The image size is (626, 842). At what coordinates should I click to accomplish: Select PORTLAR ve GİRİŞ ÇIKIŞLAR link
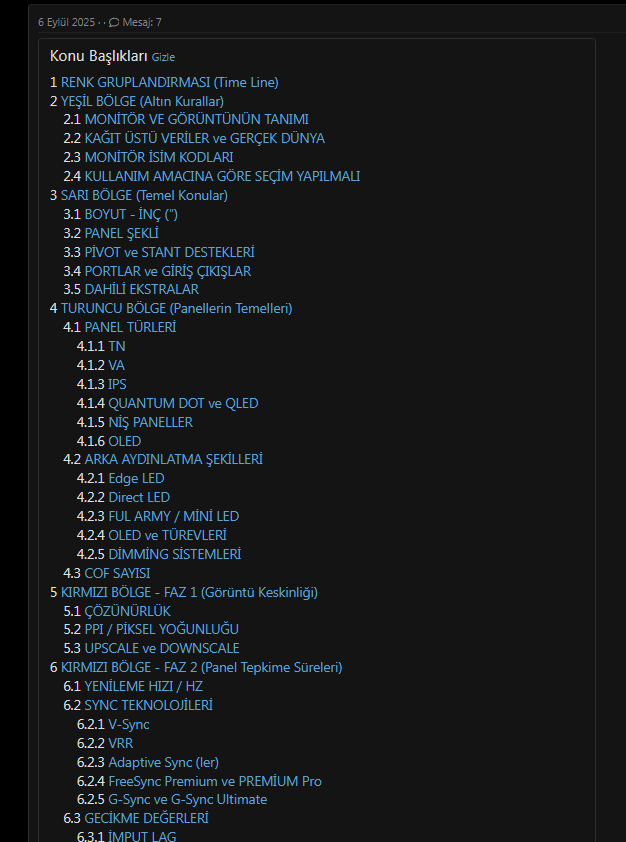pos(168,271)
